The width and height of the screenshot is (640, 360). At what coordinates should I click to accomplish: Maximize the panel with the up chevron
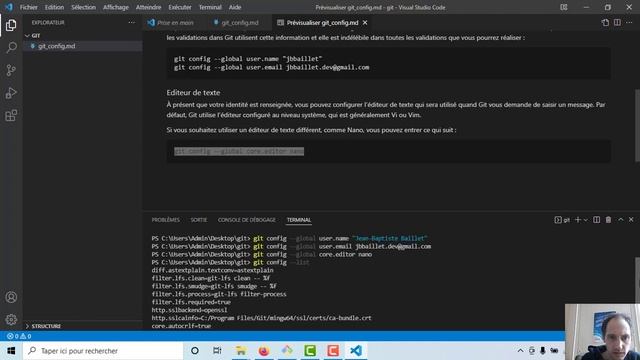pyautogui.click(x=620, y=220)
